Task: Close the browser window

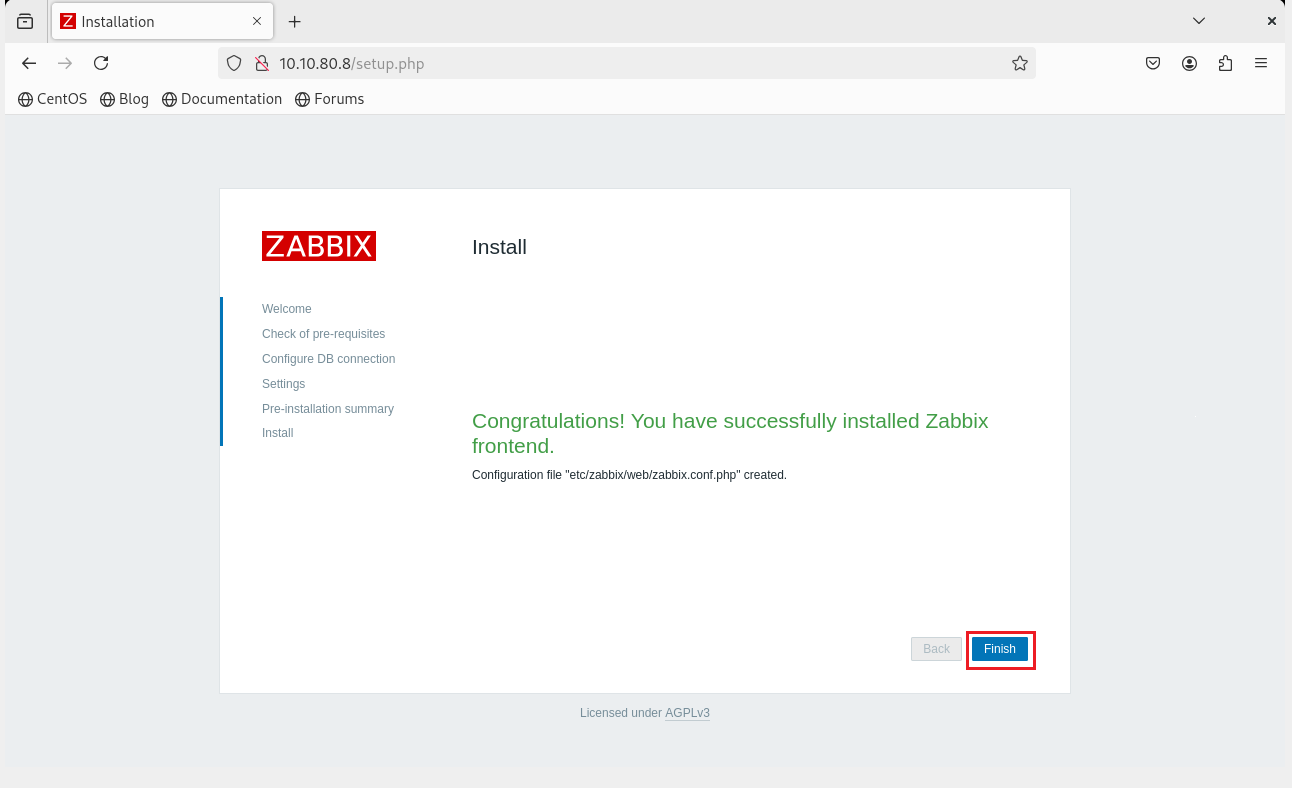Action: [1272, 21]
